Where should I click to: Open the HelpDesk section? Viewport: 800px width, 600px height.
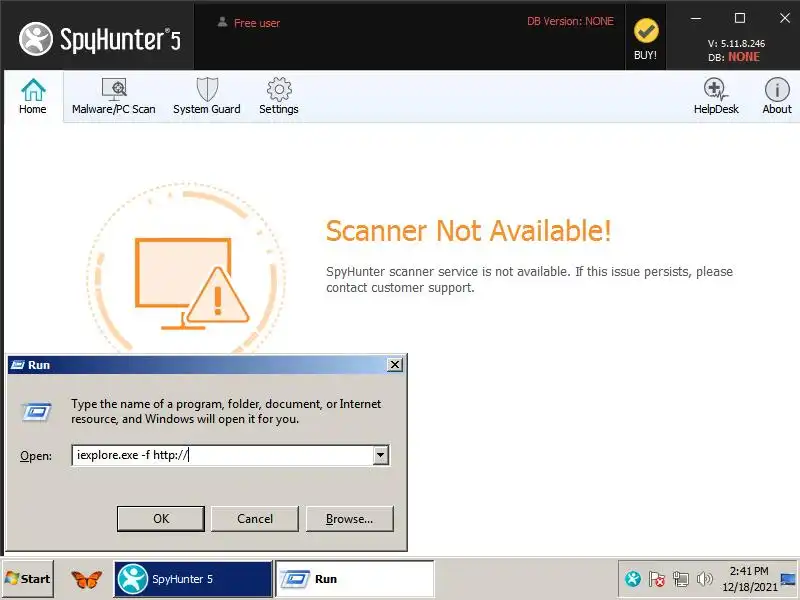point(716,96)
